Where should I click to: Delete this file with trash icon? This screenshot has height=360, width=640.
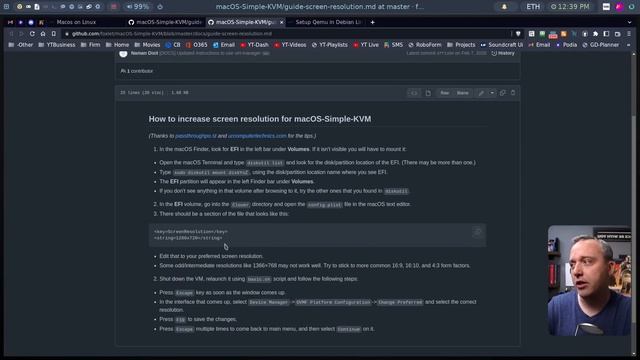[x=513, y=93]
